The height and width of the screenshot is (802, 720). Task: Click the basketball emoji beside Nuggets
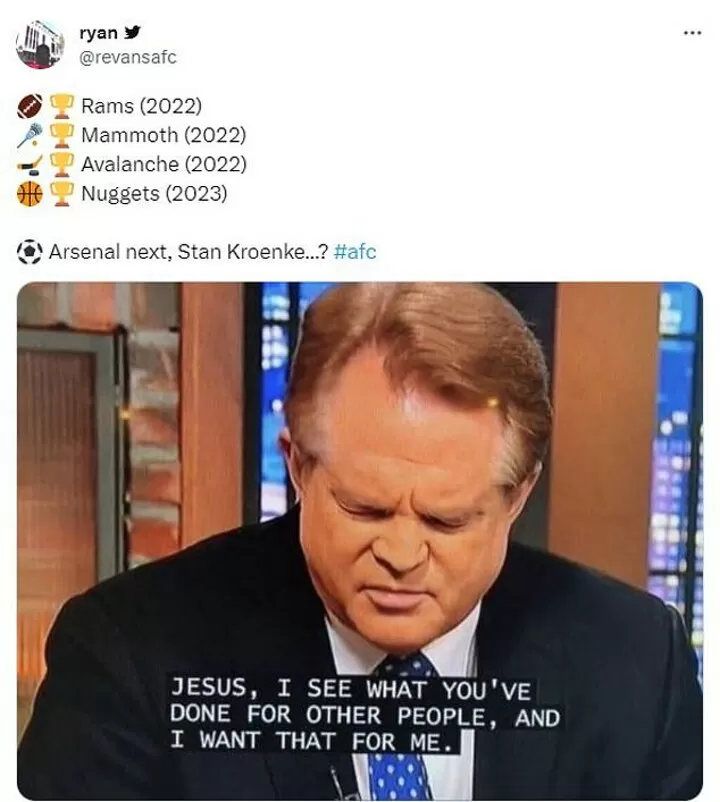click(x=30, y=194)
